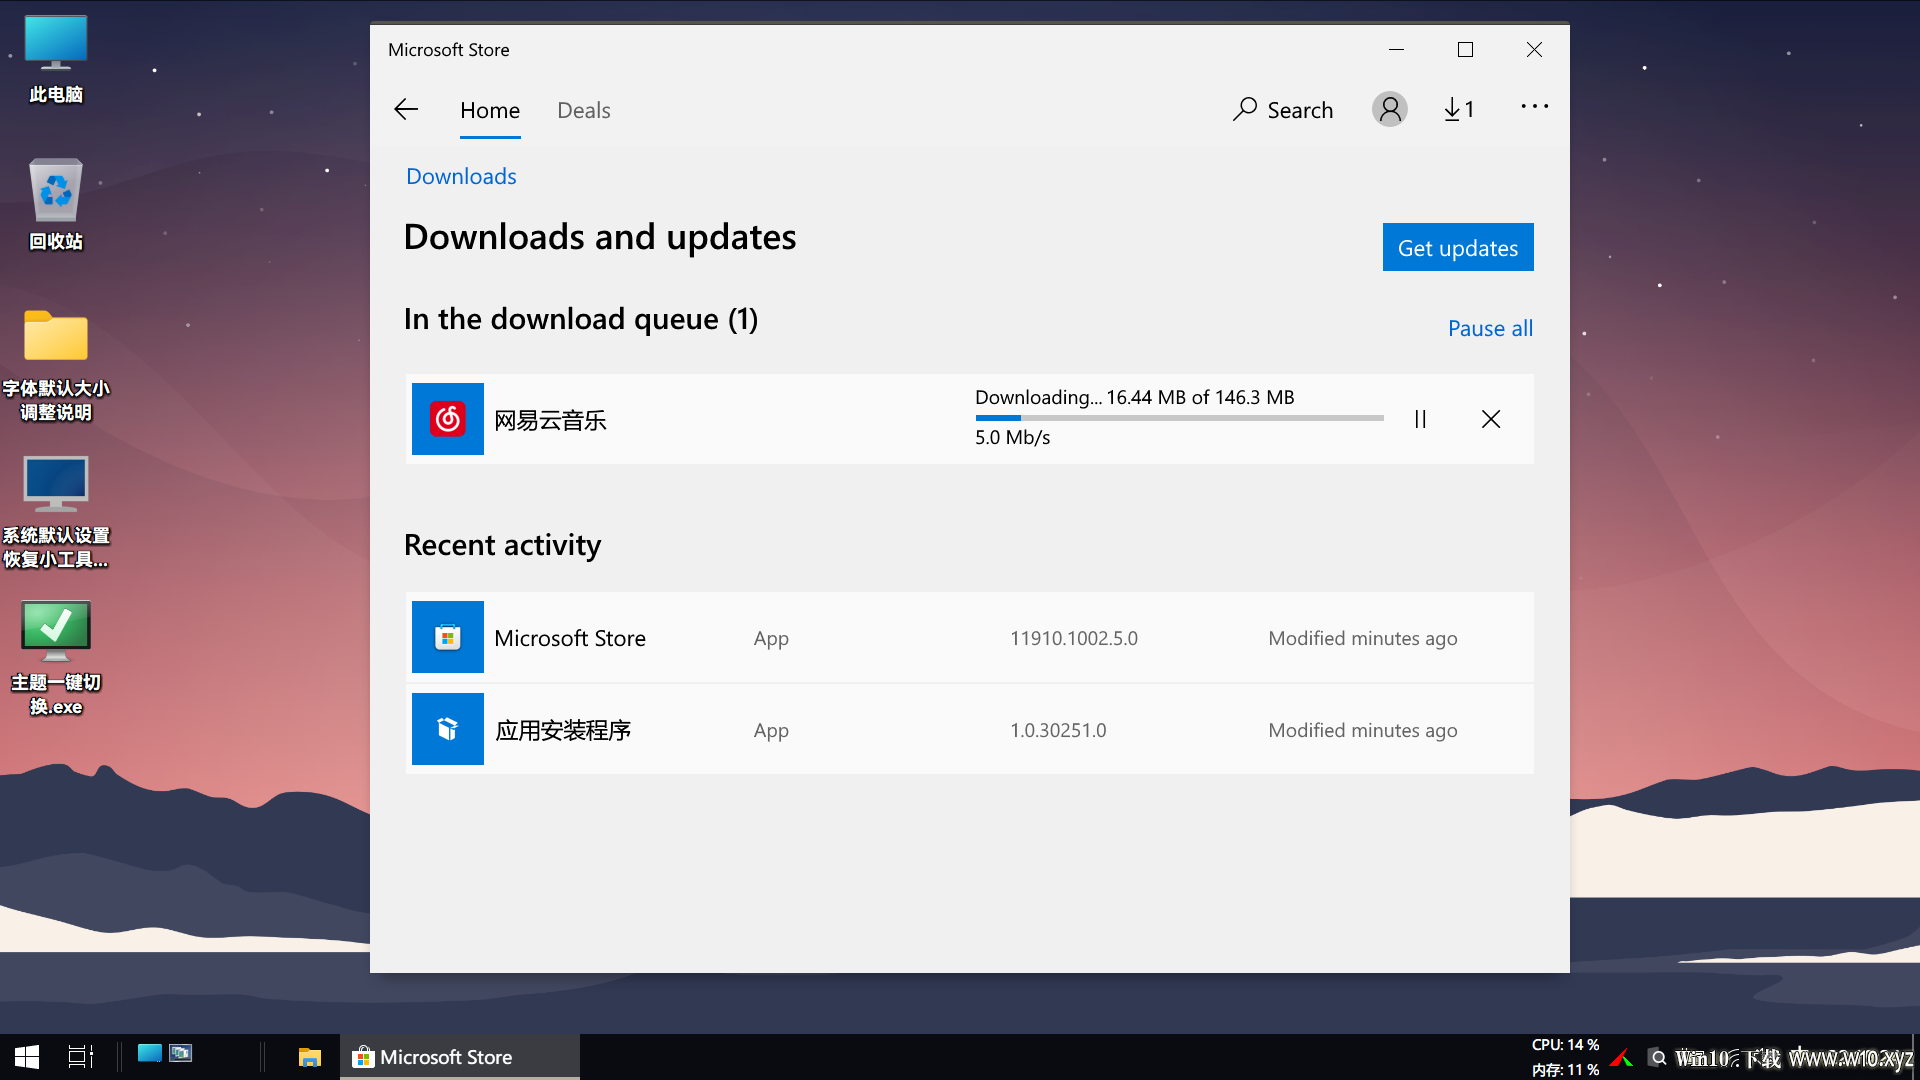
Task: Click the download progress bar
Action: pyautogui.click(x=1180, y=418)
